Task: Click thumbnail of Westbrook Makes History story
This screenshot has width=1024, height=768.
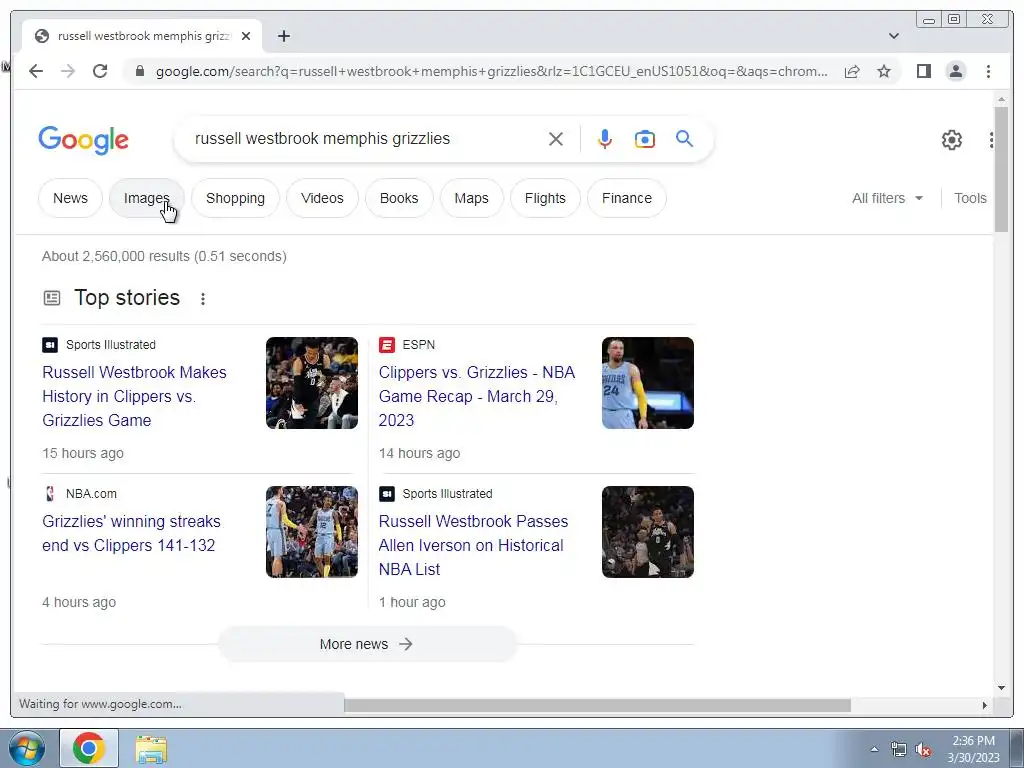Action: click(312, 383)
